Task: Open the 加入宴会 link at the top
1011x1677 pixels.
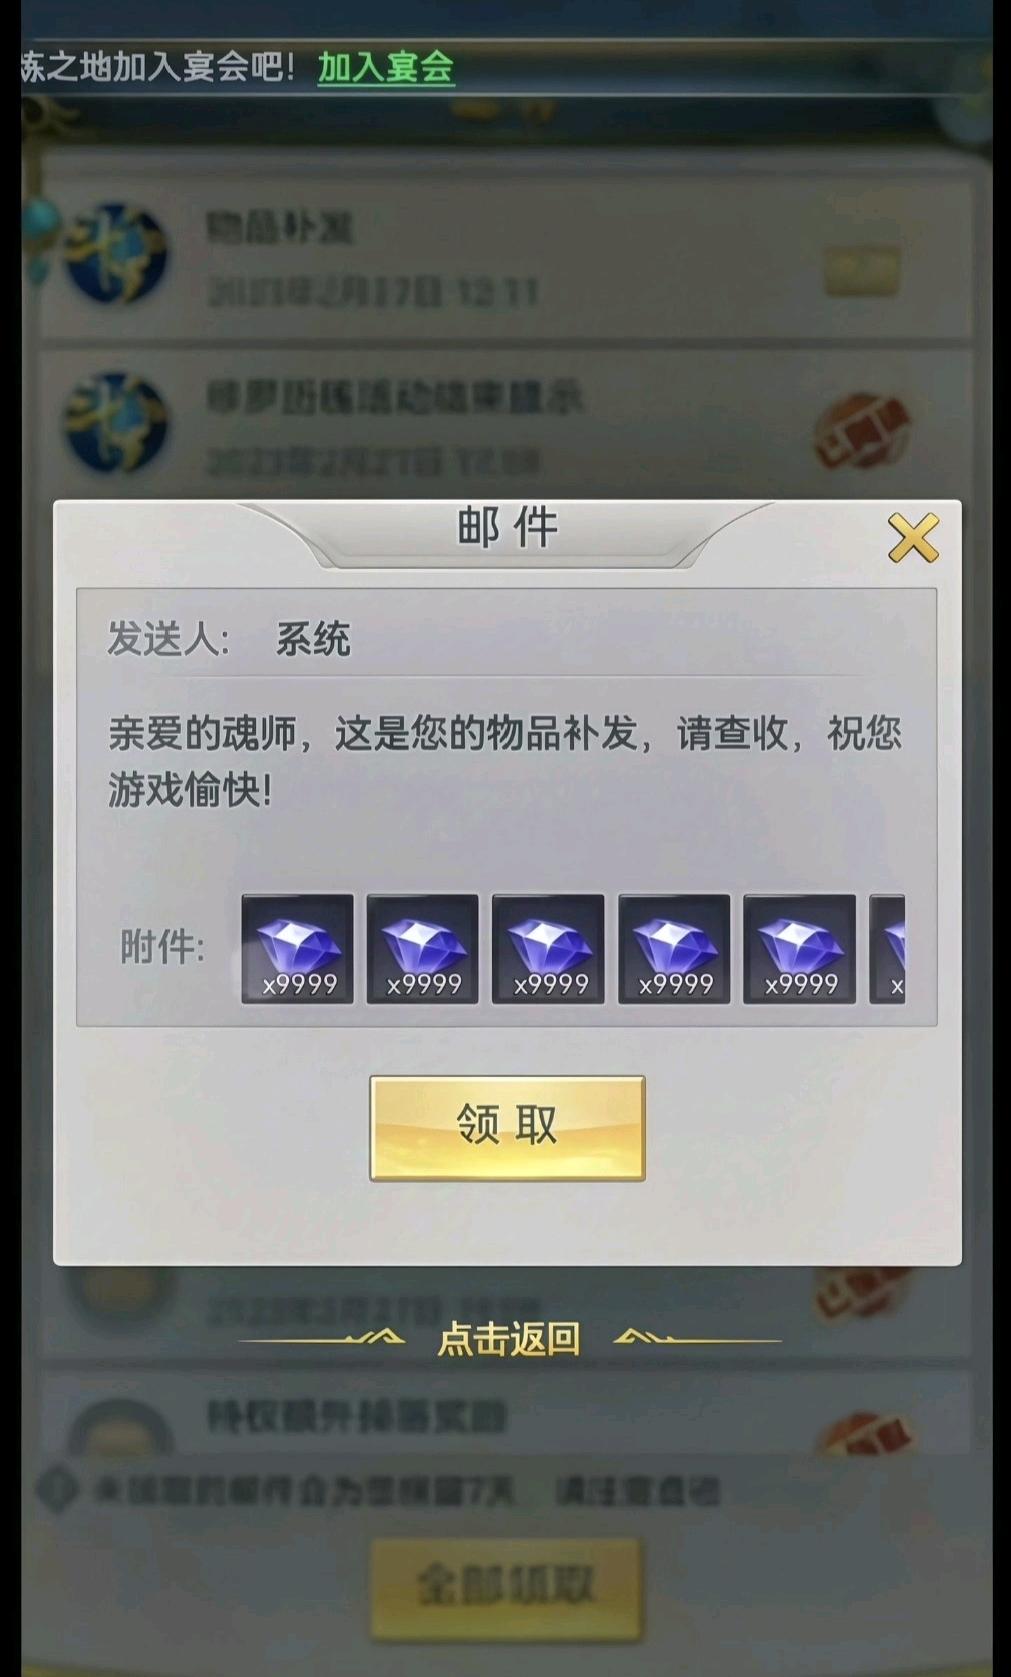Action: click(386, 67)
